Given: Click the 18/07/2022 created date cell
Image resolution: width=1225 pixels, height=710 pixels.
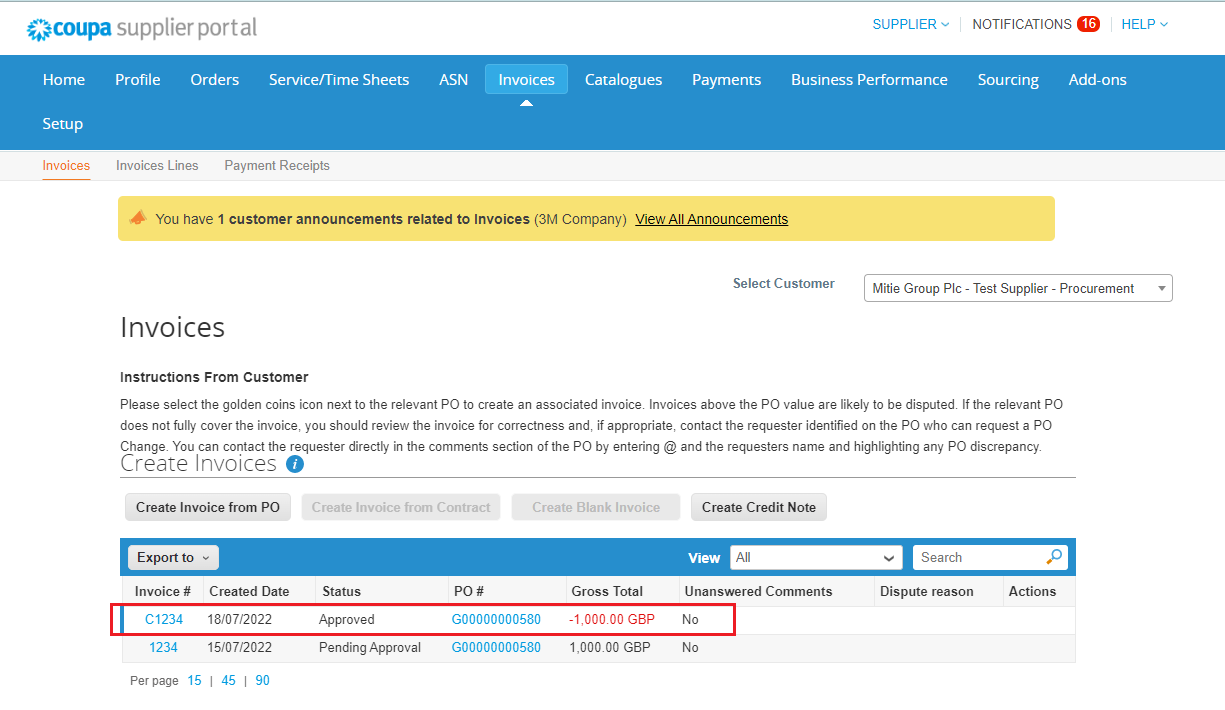Looking at the screenshot, I should (240, 619).
